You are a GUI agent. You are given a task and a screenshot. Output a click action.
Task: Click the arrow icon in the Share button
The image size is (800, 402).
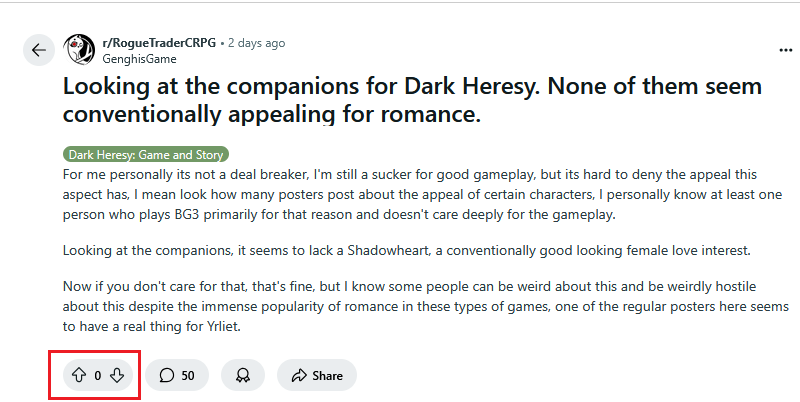point(298,376)
